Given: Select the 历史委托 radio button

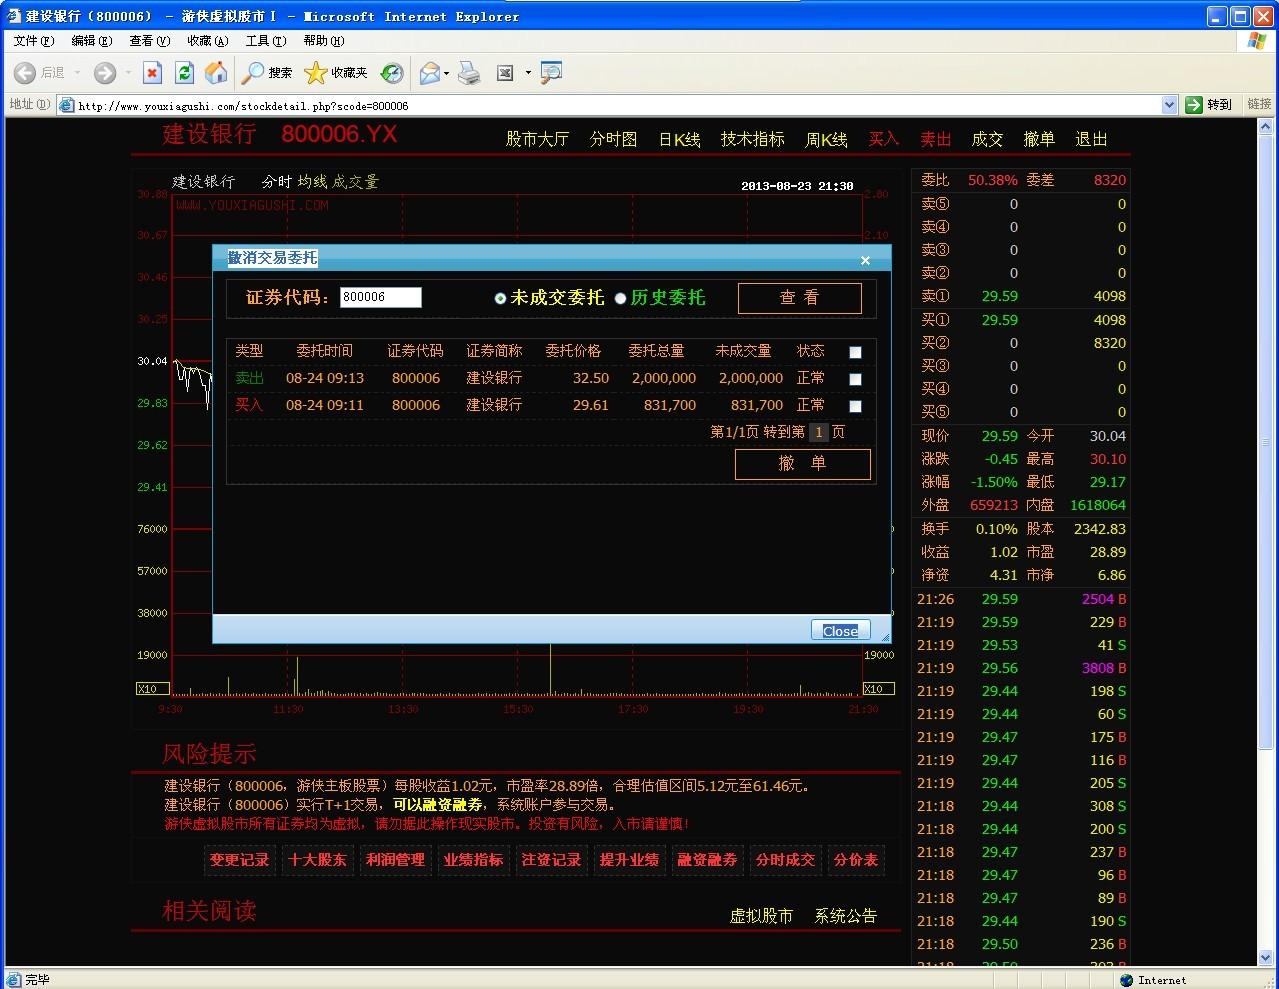Looking at the screenshot, I should [620, 298].
